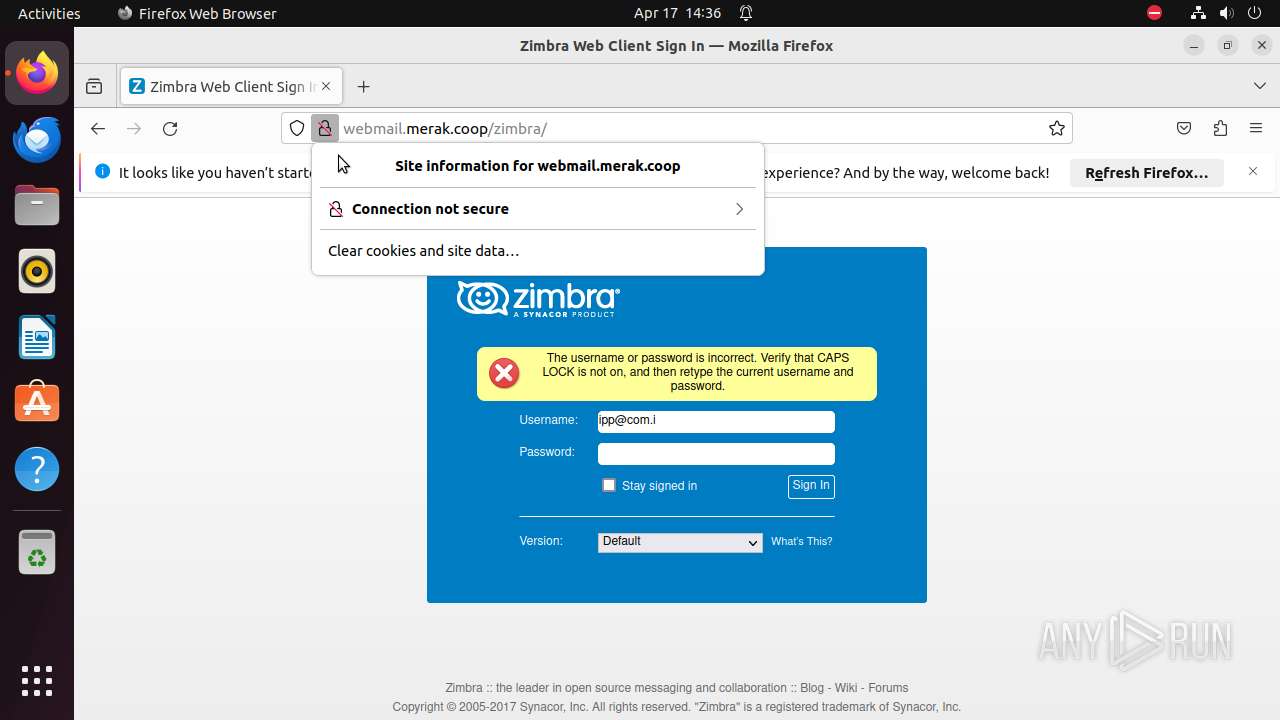Open Firefox from the Ubuntu dock
The height and width of the screenshot is (720, 1280).
coord(37,73)
